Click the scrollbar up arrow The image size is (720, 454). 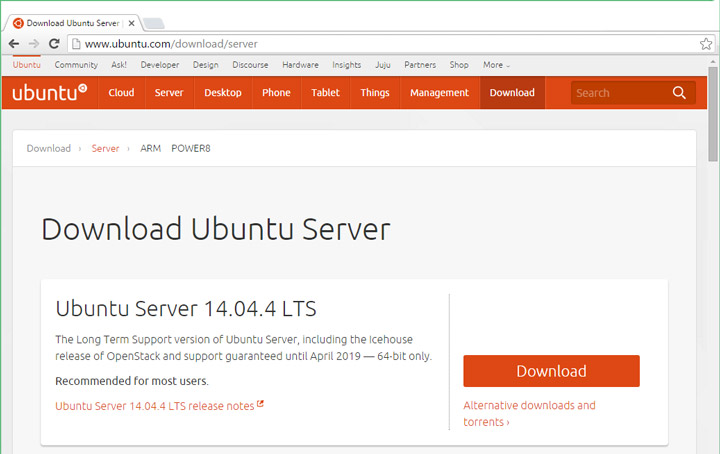point(713,61)
